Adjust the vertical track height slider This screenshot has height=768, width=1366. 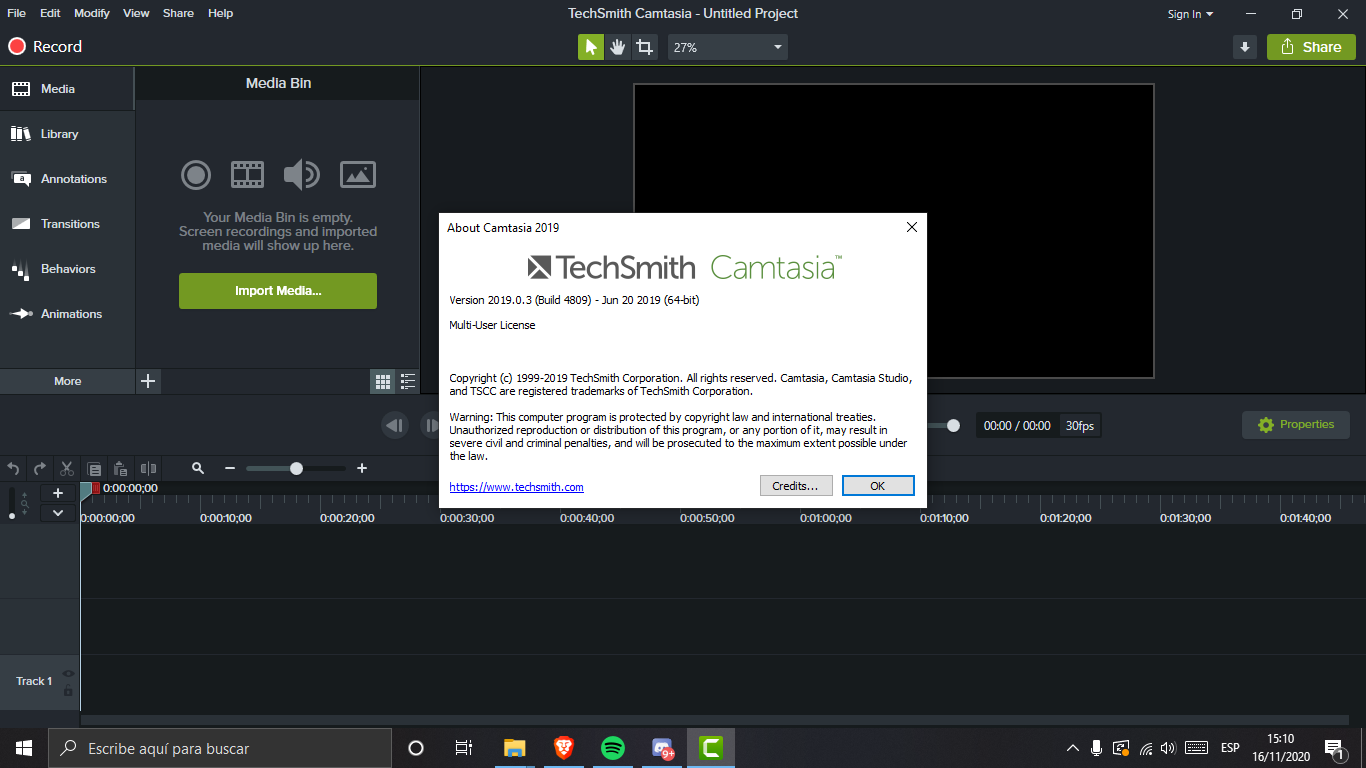click(12, 503)
